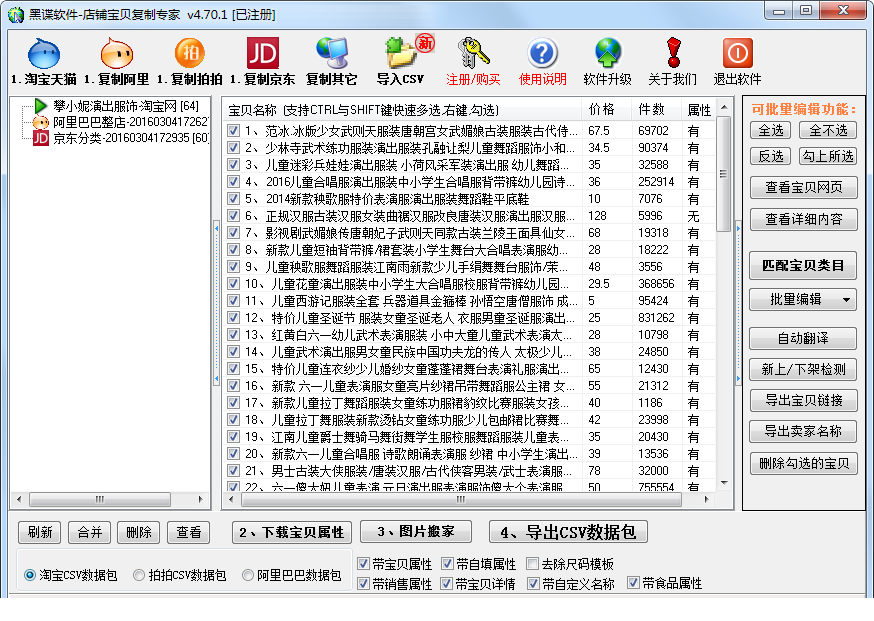Select the green play icon of 攀小妮演出服饰

coord(40,105)
